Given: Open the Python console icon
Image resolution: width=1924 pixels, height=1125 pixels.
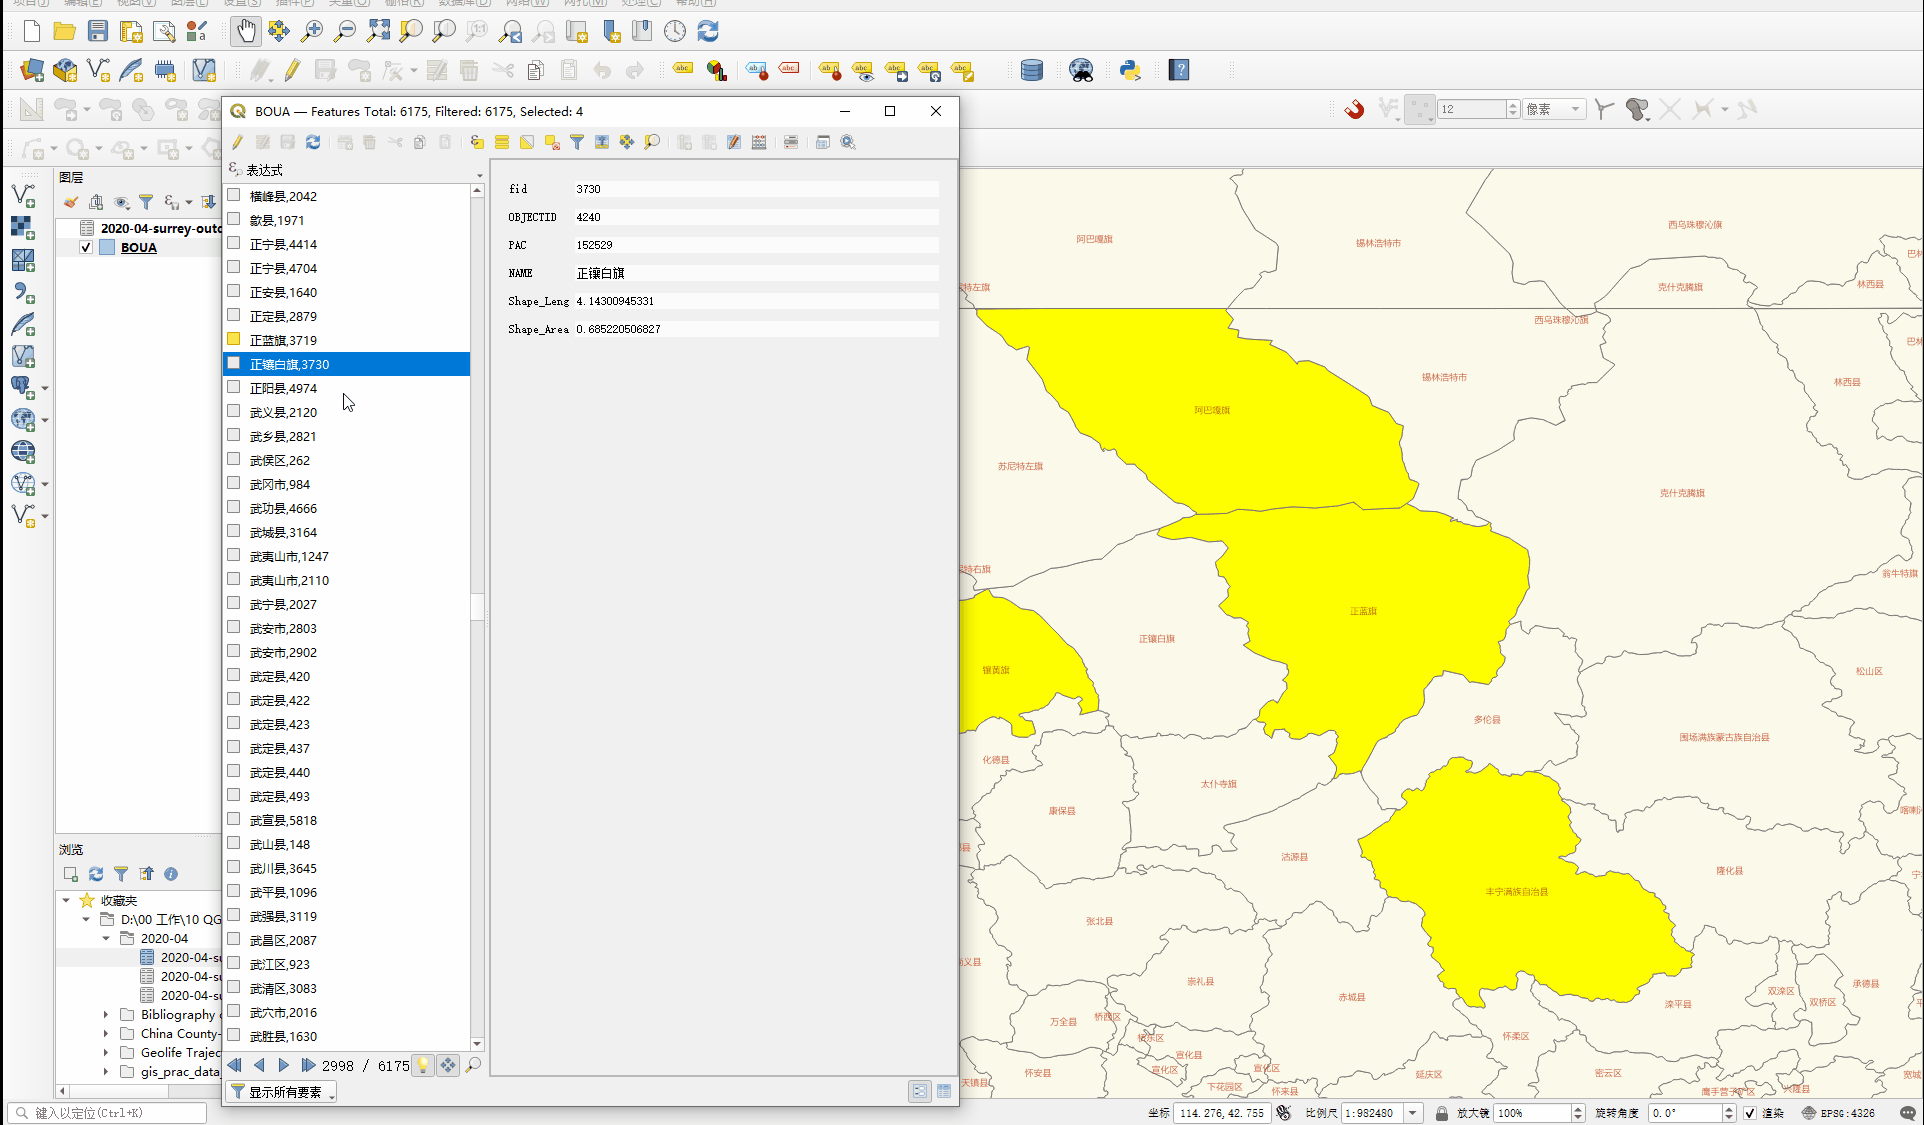Looking at the screenshot, I should click(x=1130, y=70).
